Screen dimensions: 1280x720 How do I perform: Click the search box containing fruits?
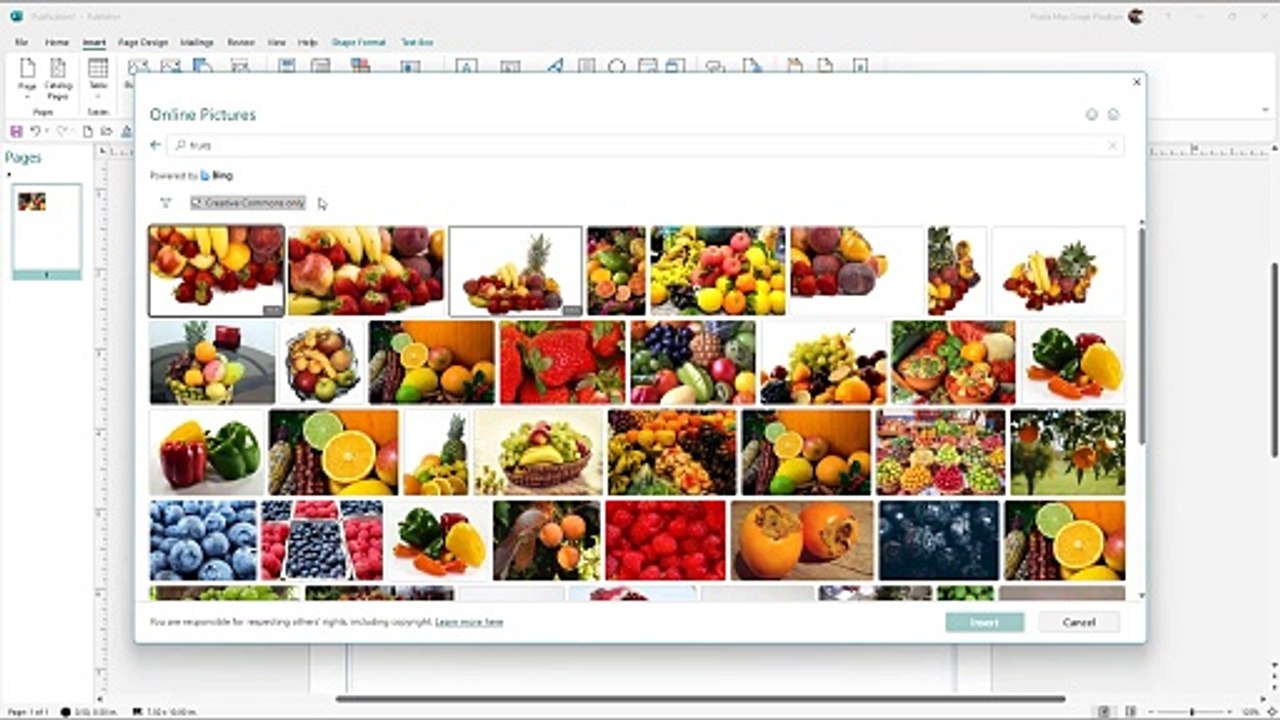click(x=645, y=146)
